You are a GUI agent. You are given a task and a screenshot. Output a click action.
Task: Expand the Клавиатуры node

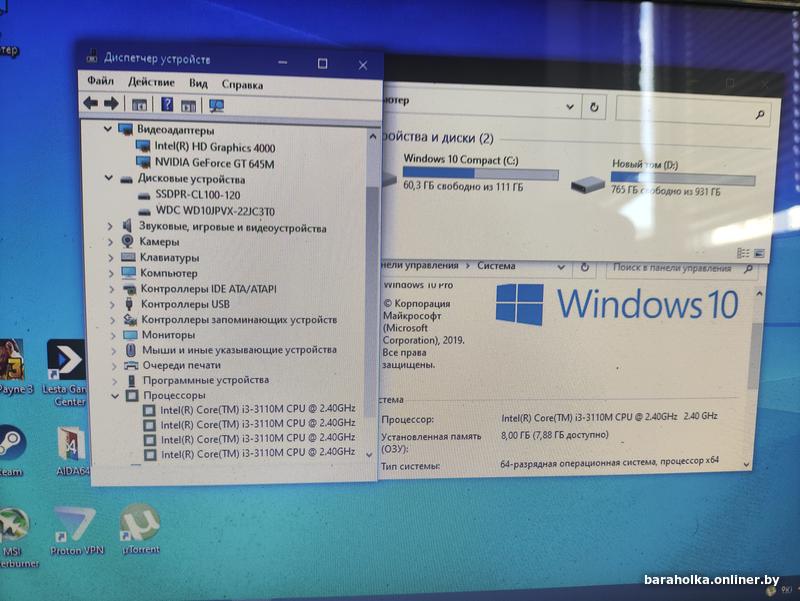(111, 258)
